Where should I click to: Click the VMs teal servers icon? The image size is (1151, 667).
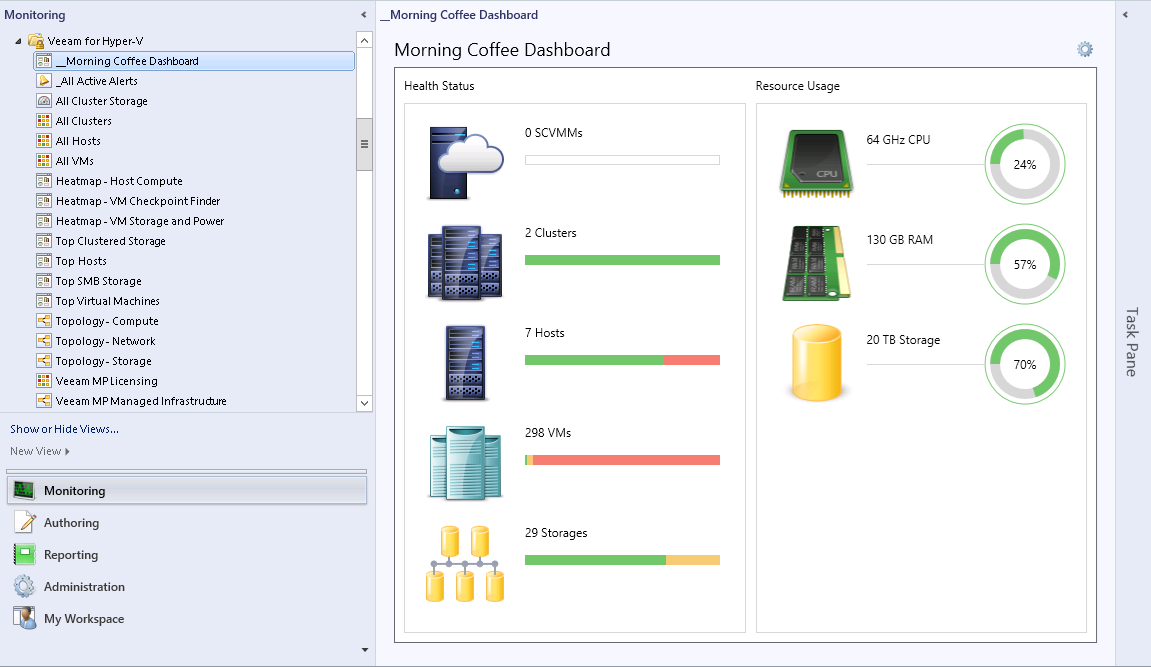click(x=465, y=462)
